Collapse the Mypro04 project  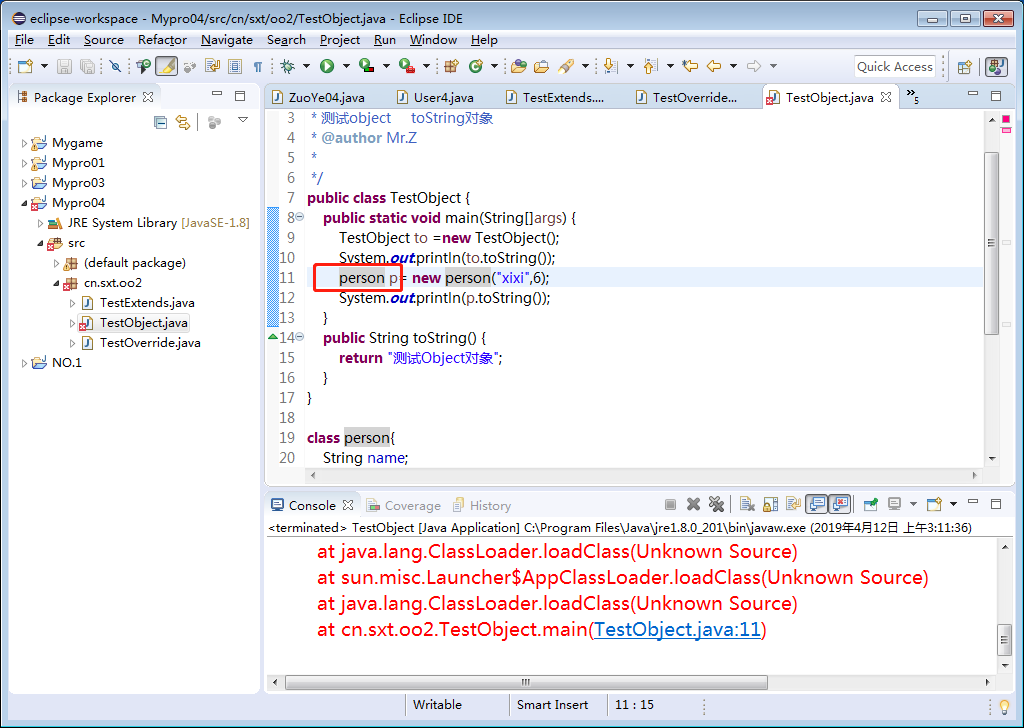[24, 203]
